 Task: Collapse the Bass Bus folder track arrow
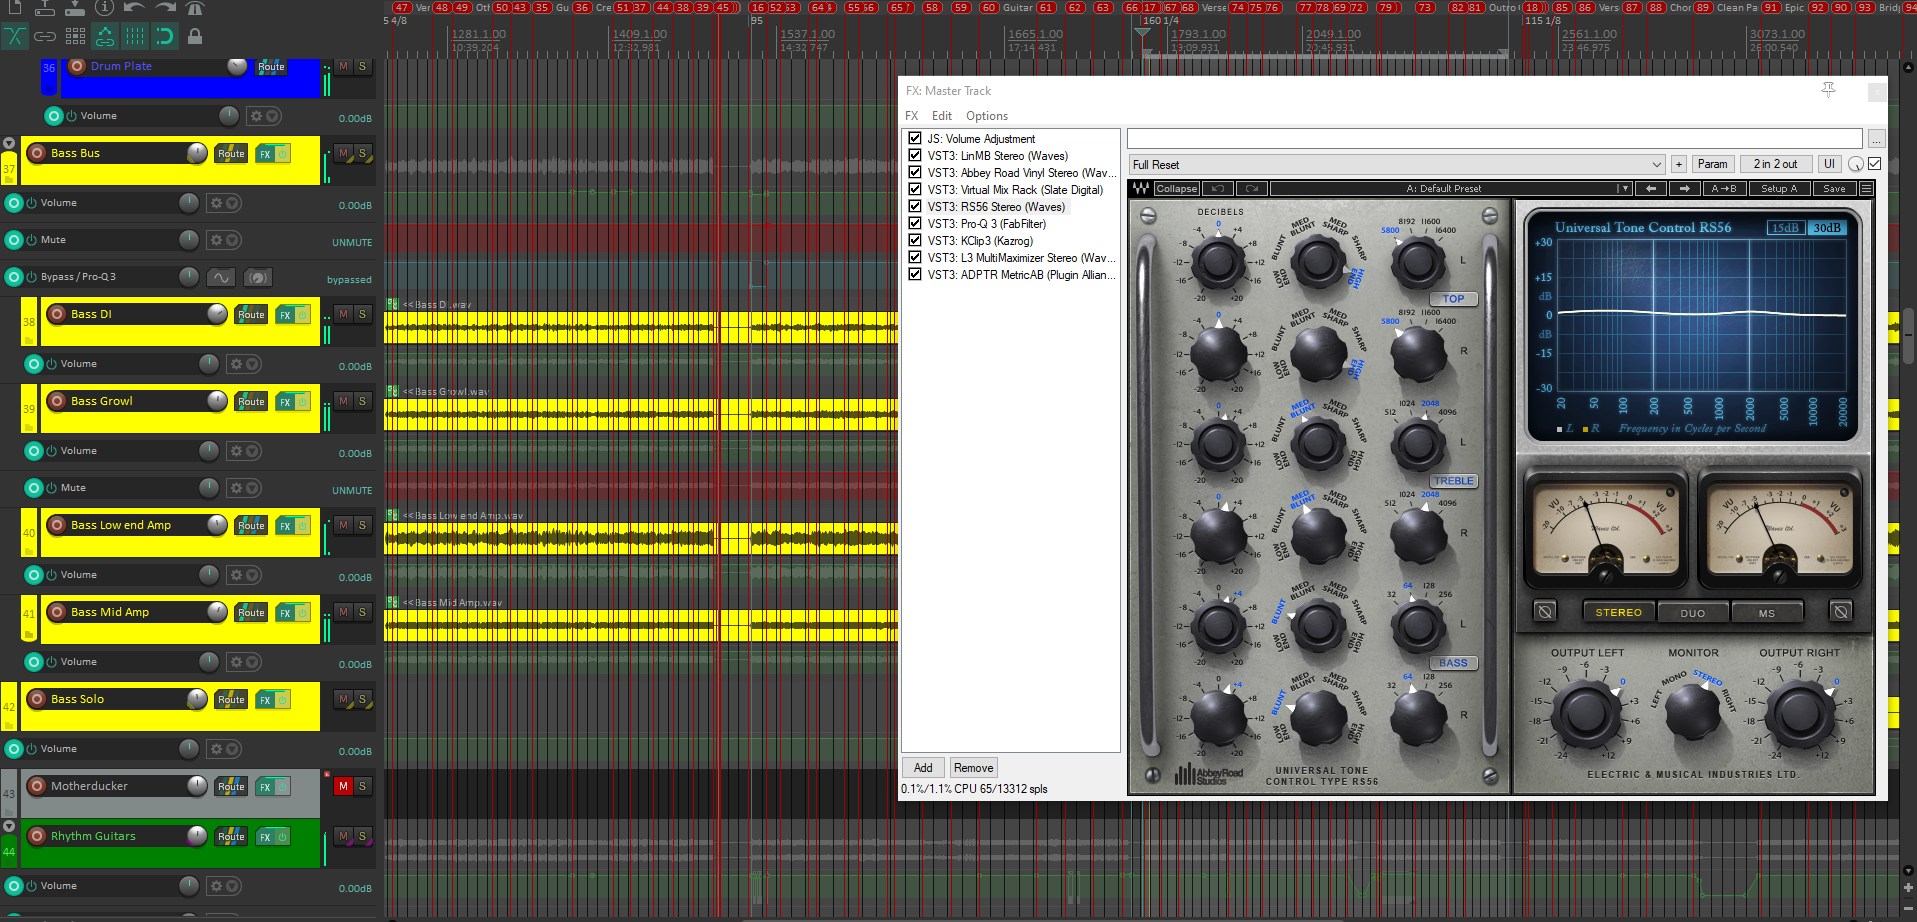pyautogui.click(x=9, y=143)
